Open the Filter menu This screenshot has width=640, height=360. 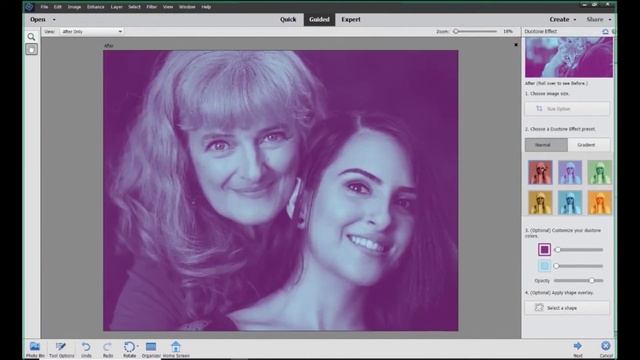coord(151,7)
